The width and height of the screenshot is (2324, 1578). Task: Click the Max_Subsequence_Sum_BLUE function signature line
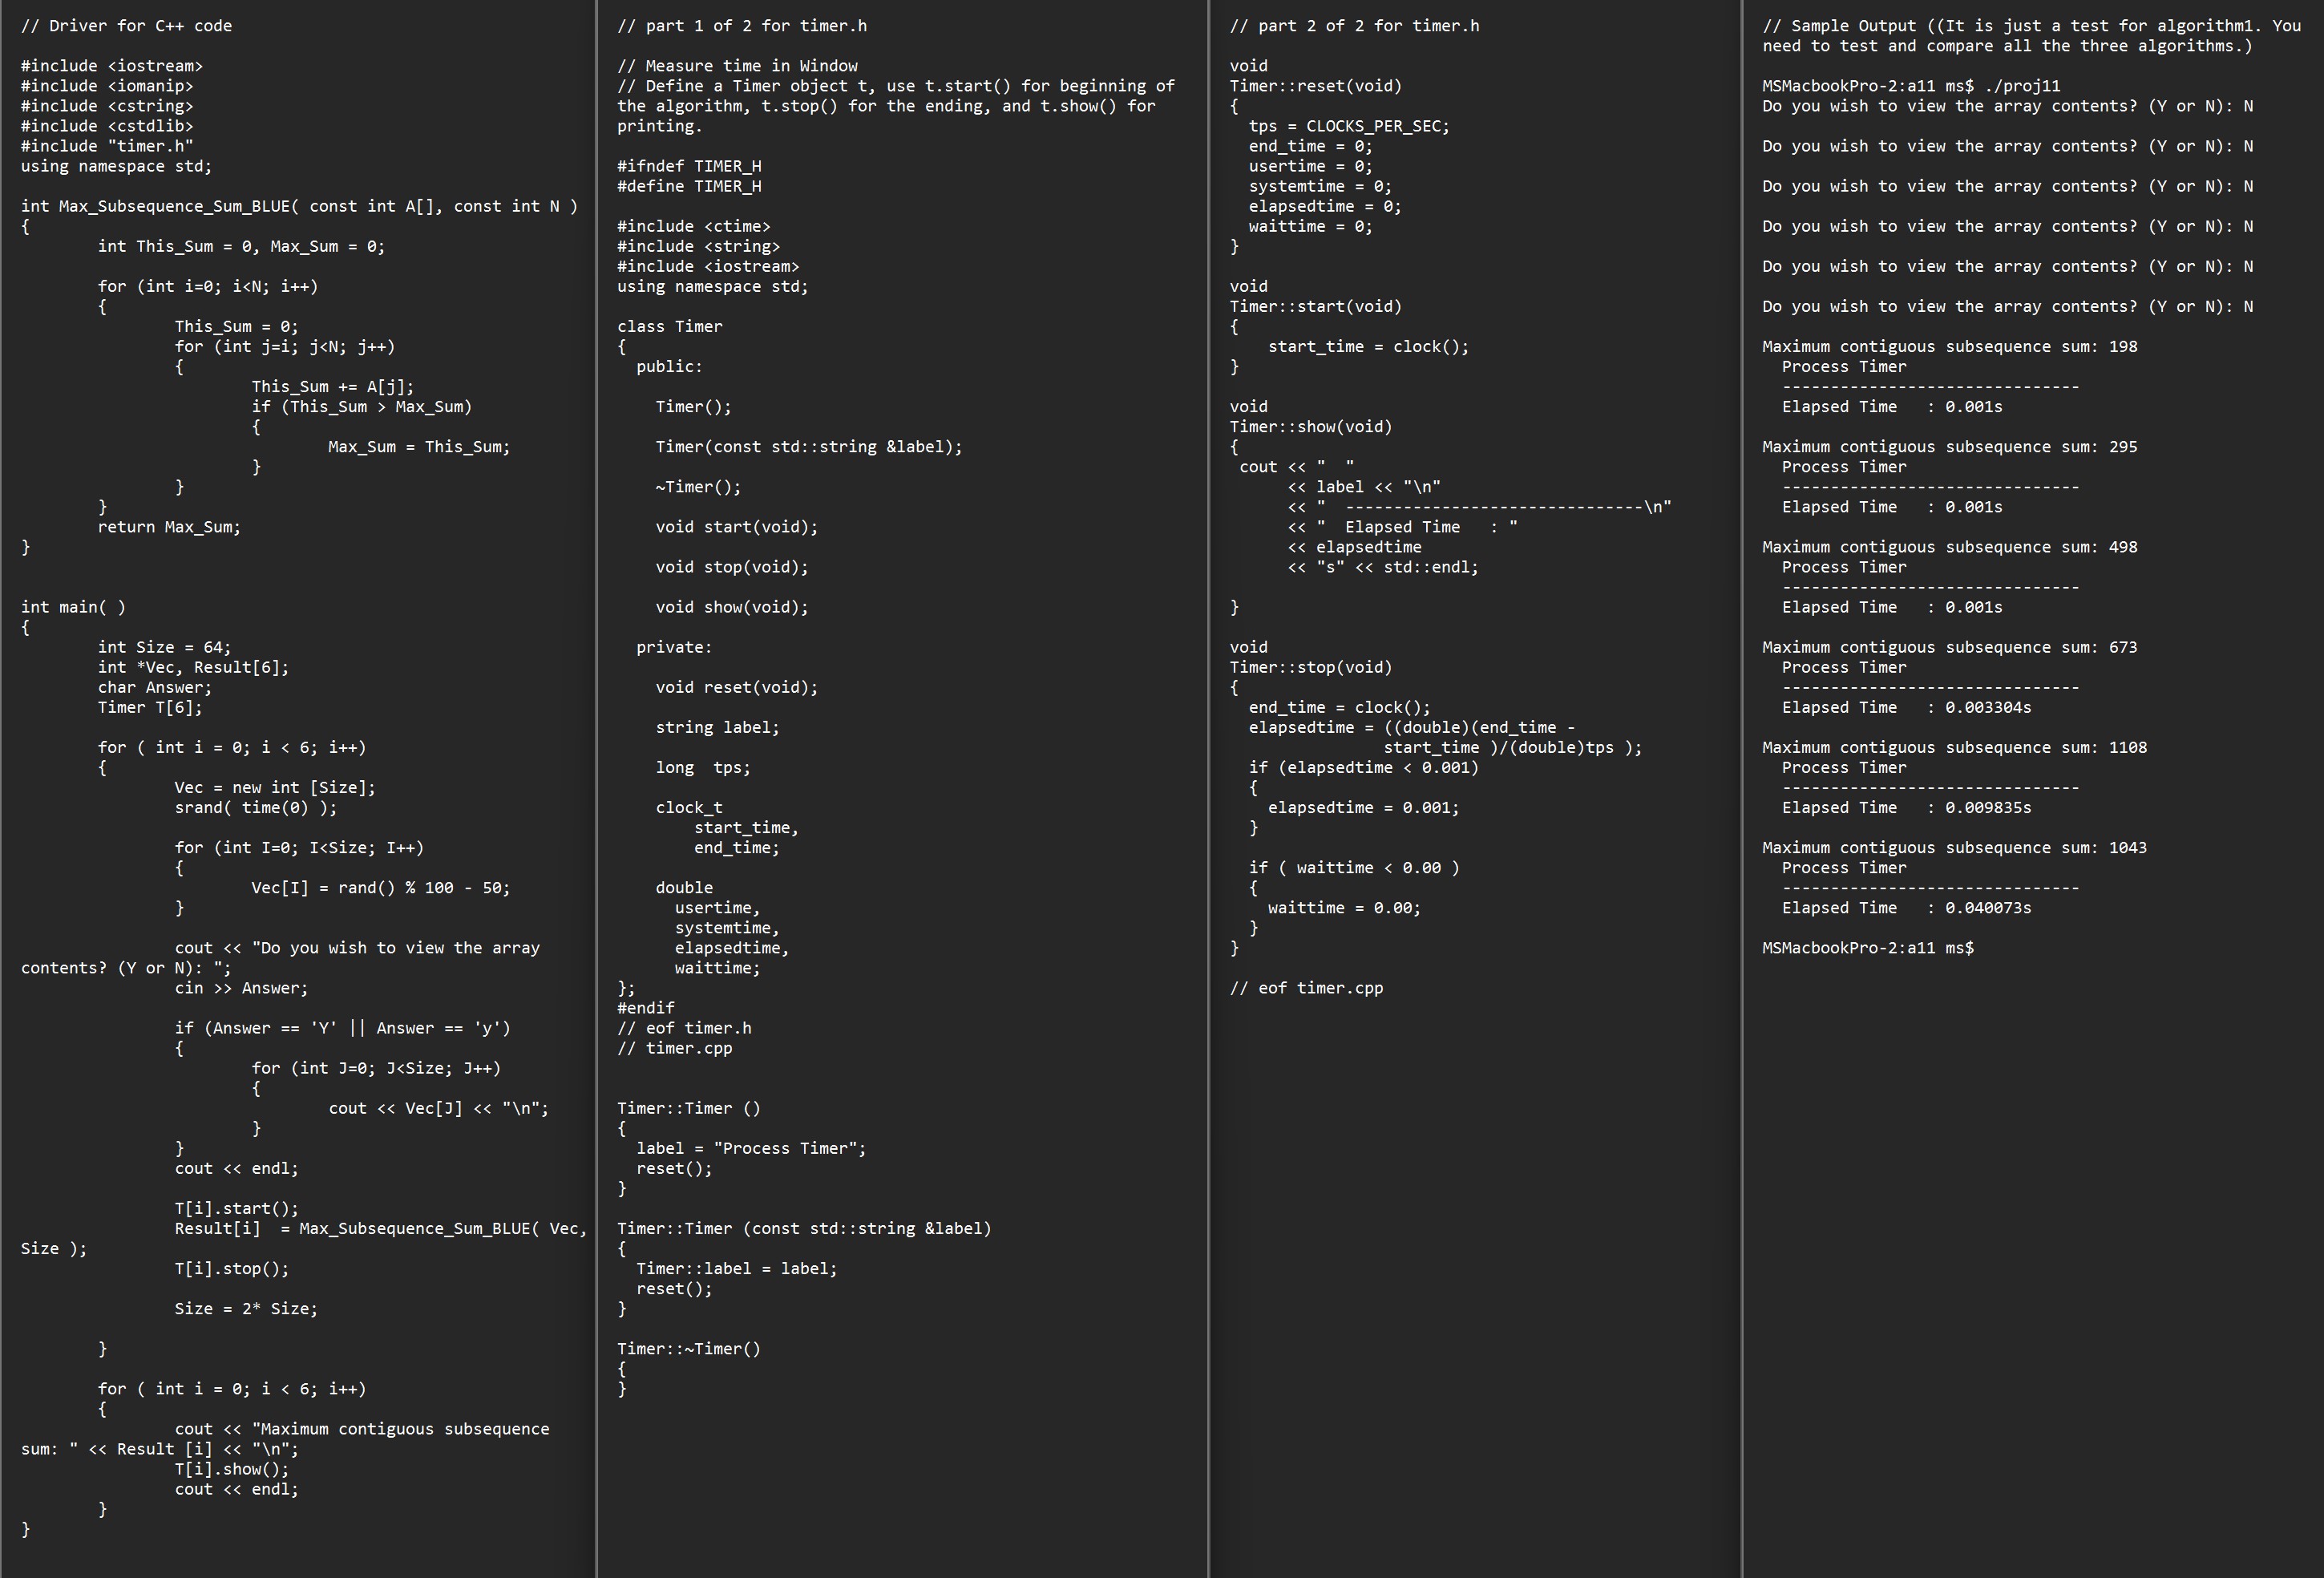pyautogui.click(x=299, y=206)
